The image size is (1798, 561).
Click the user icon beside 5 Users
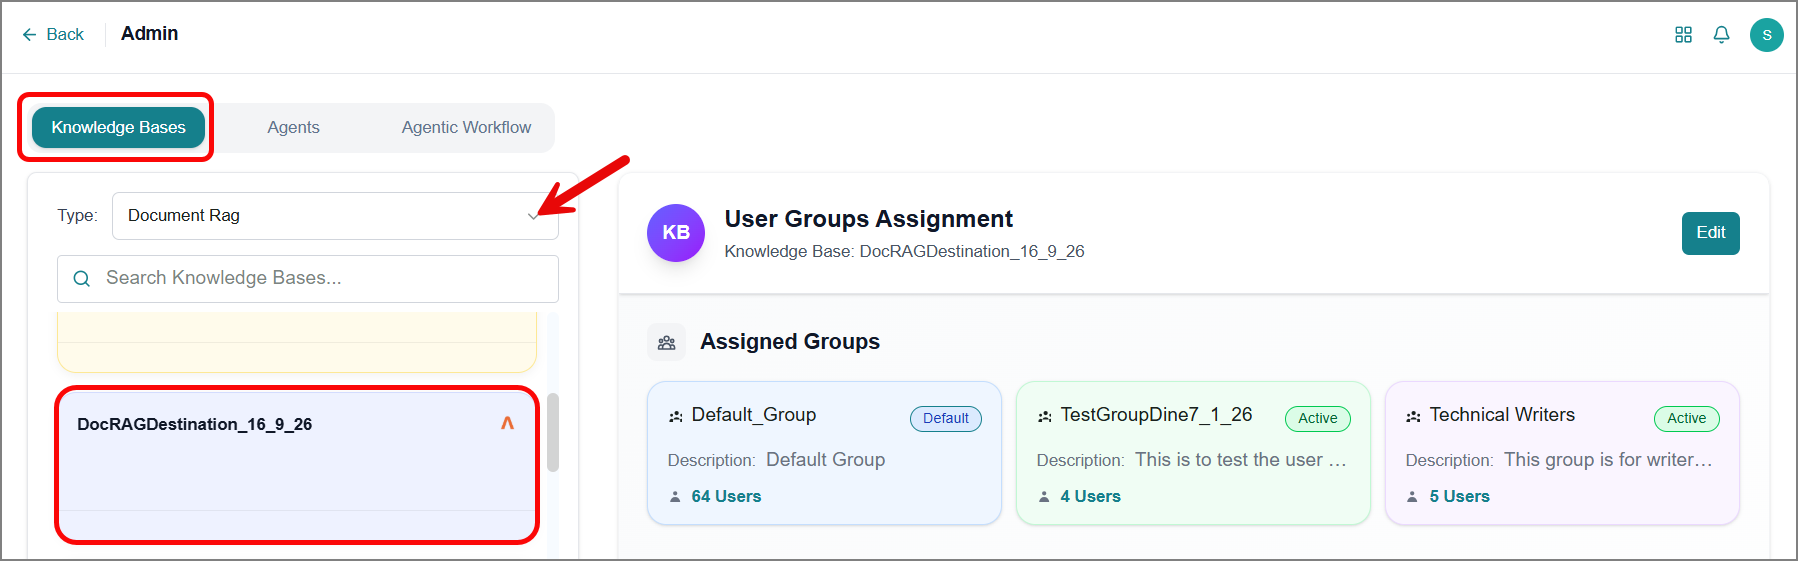coord(1413,497)
